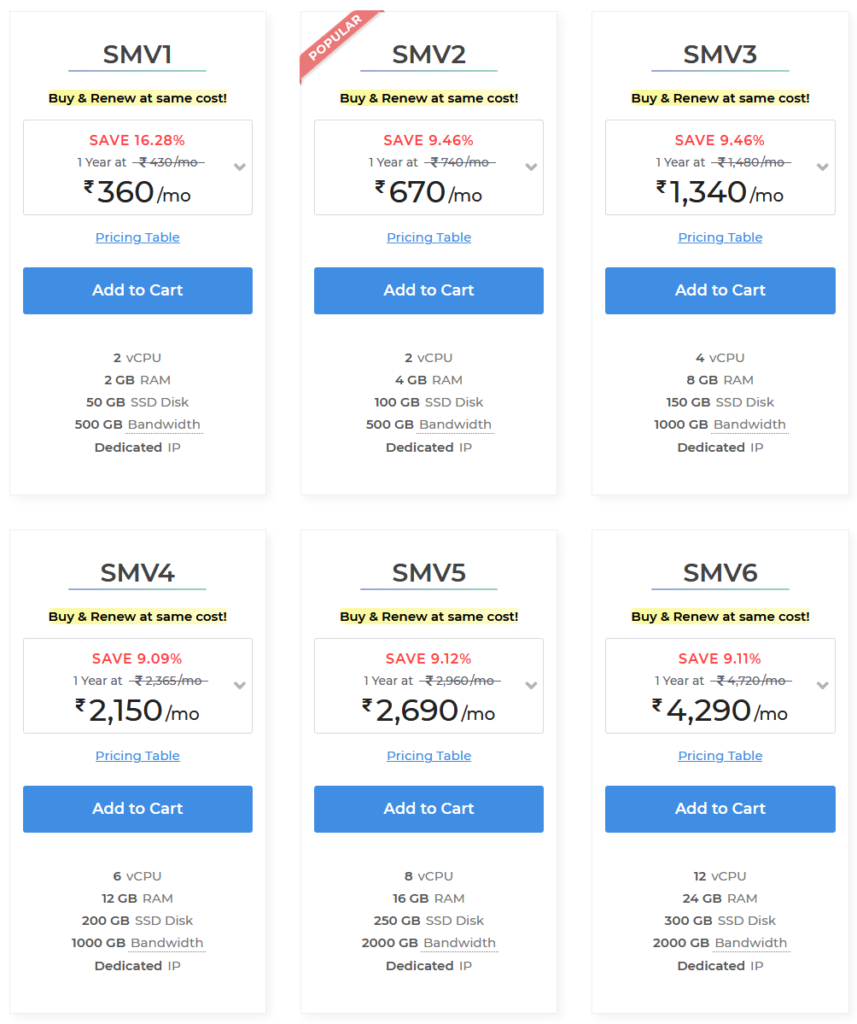The image size is (857, 1024).
Task: Add the SMV2 plan to cart
Action: point(428,291)
